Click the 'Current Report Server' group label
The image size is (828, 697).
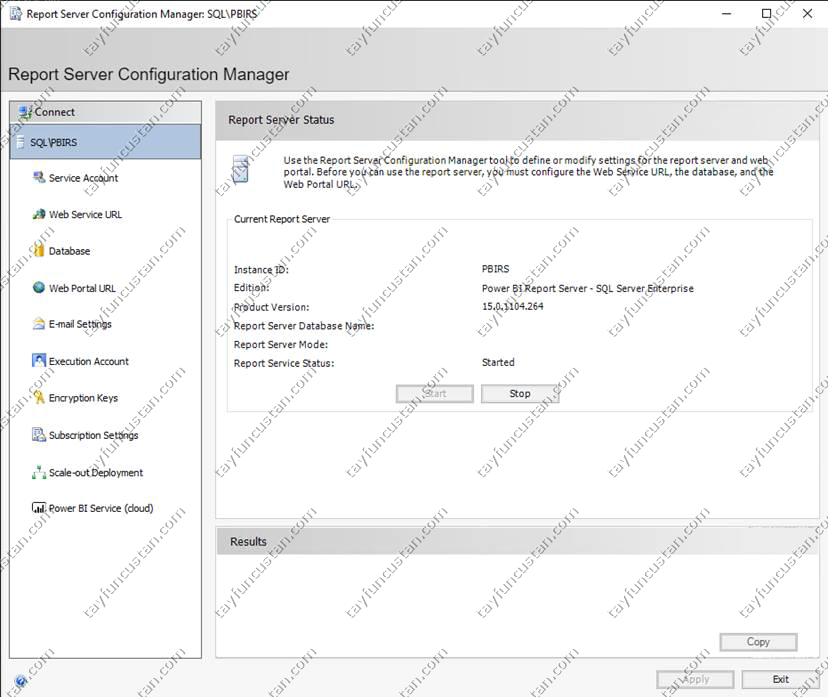tap(282, 219)
